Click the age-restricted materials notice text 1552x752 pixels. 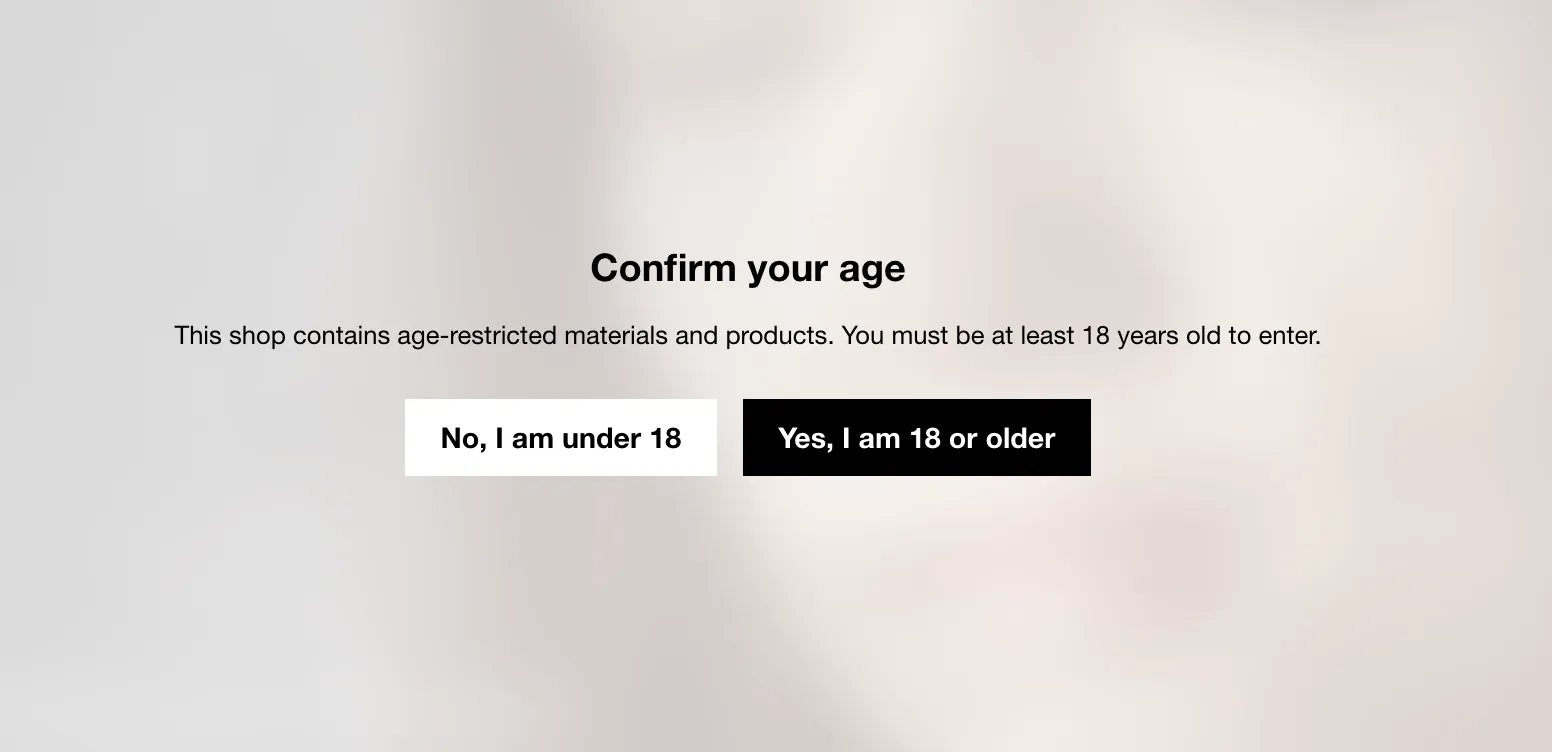click(x=748, y=336)
